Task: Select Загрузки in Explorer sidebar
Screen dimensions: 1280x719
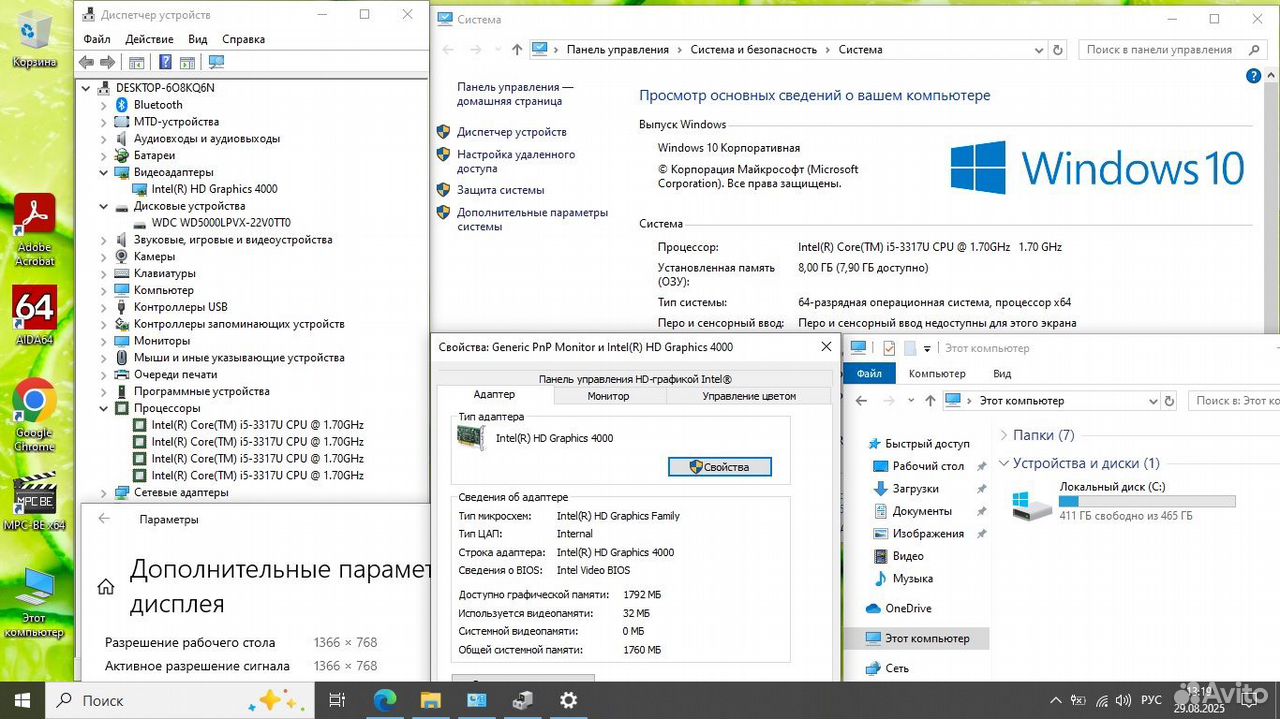Action: [915, 489]
